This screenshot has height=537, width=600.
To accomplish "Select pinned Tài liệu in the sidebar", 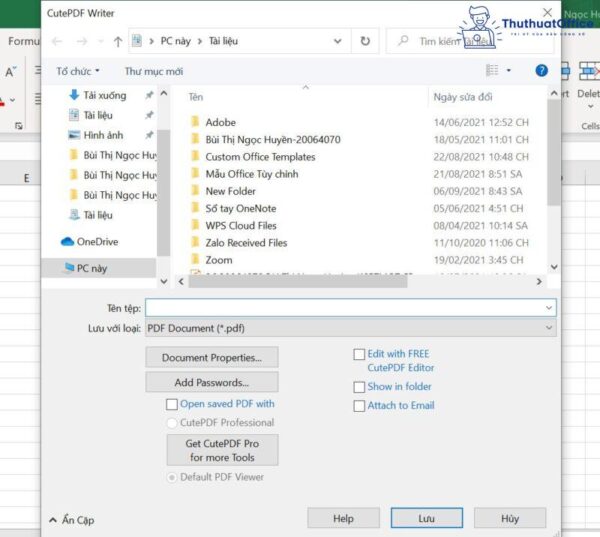I will [98, 115].
